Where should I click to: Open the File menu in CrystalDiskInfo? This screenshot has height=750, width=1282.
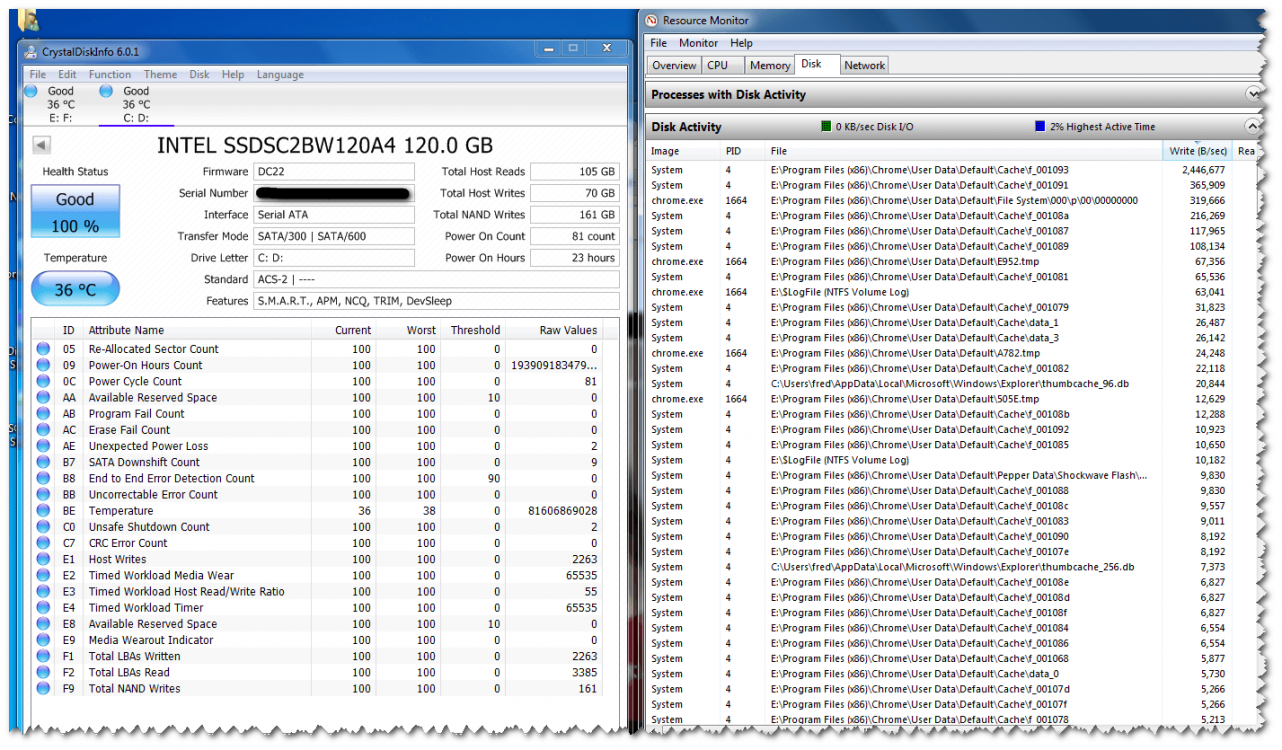point(38,74)
